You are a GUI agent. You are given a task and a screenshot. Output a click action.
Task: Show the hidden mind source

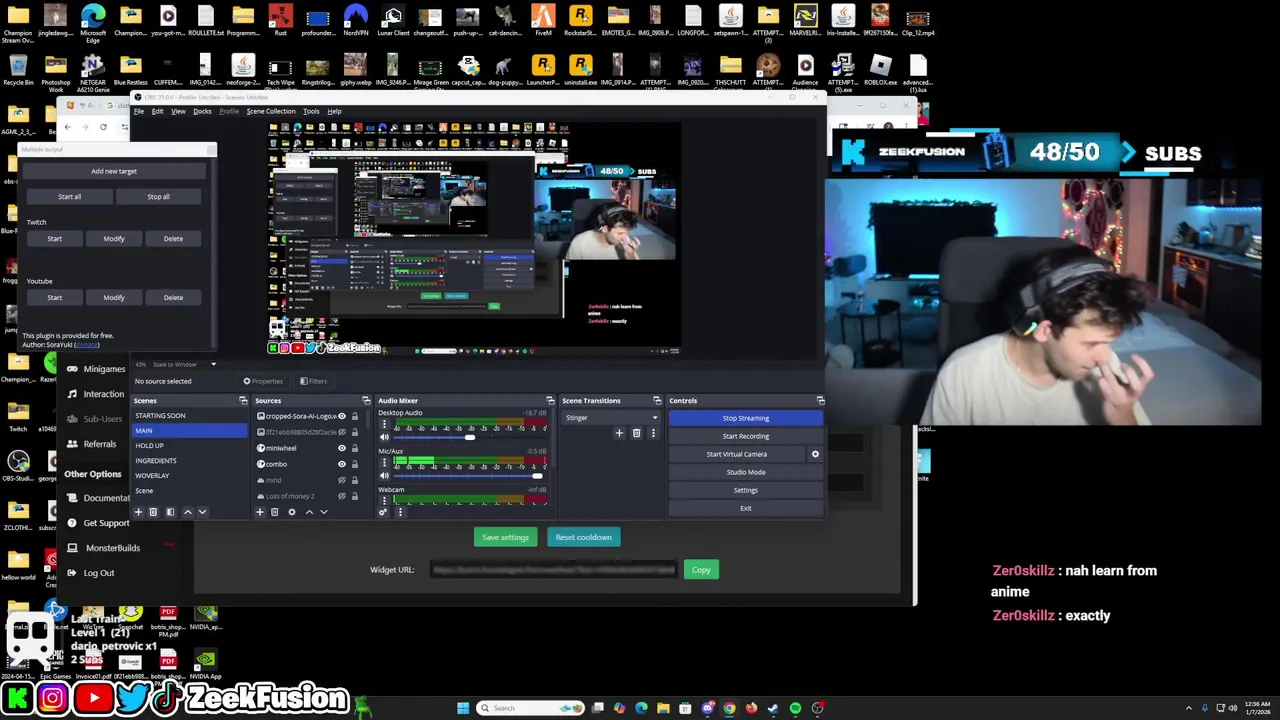pyautogui.click(x=341, y=480)
